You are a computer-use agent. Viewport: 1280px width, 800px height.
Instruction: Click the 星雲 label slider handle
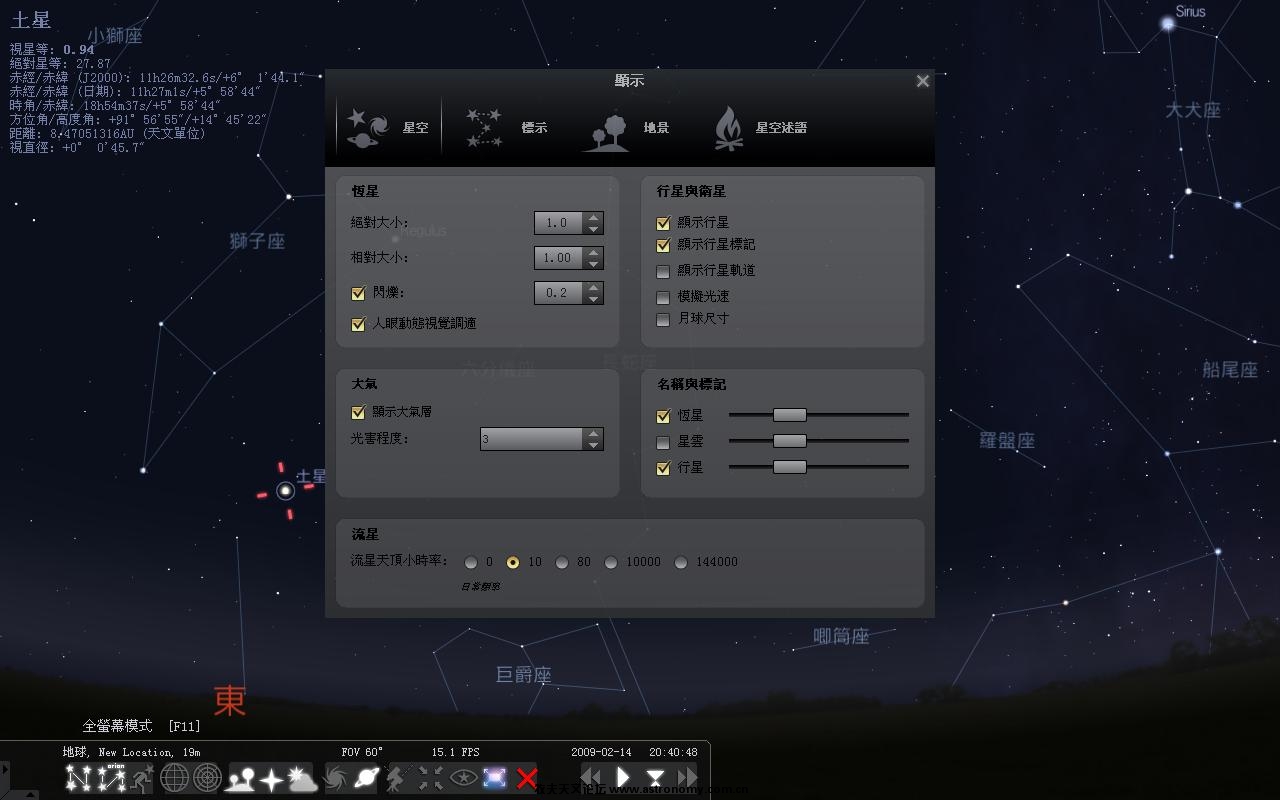point(789,441)
